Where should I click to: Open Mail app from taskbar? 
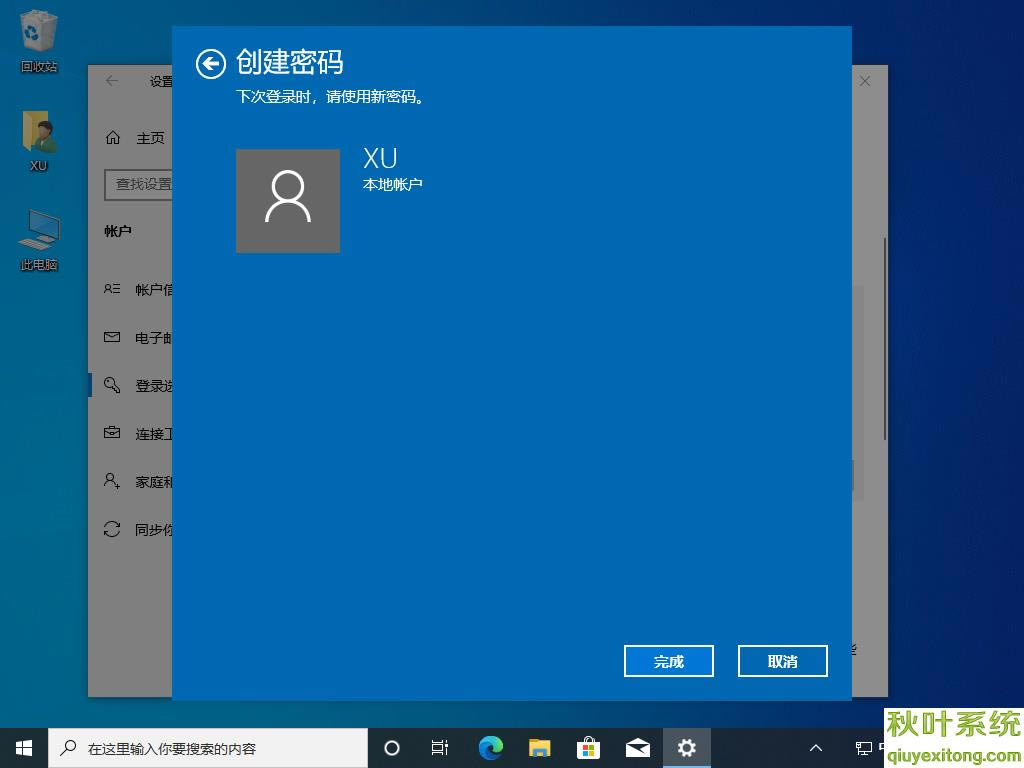(637, 748)
